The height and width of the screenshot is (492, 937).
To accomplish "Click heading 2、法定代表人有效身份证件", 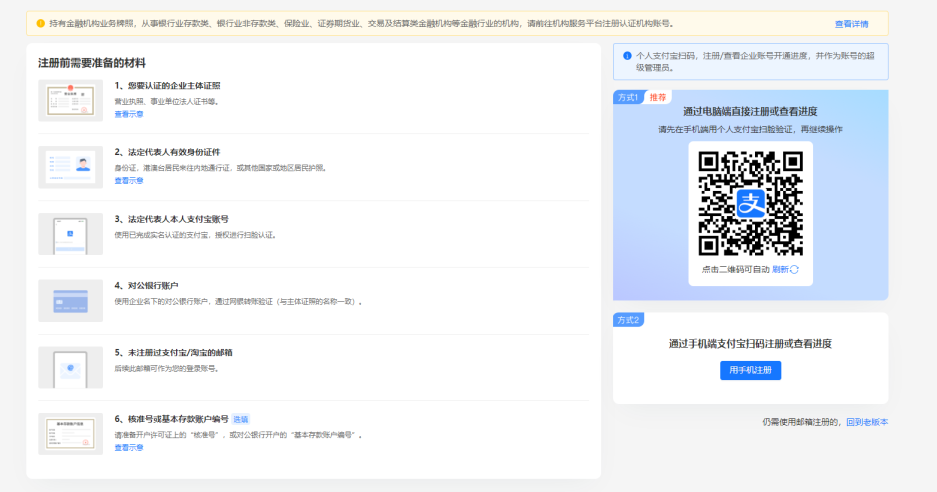I will click(167, 152).
